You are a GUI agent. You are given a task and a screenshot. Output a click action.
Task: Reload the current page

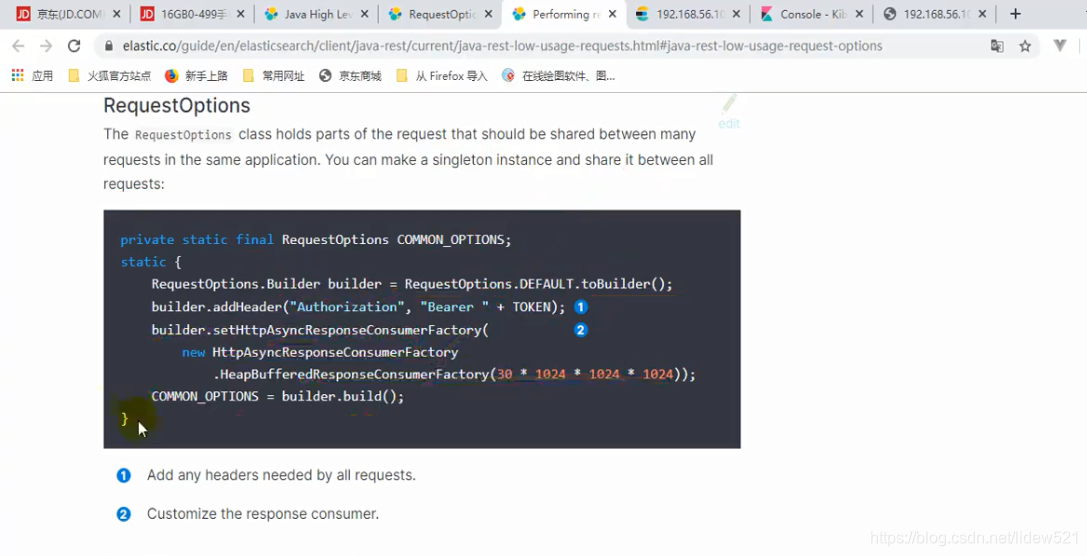74,46
